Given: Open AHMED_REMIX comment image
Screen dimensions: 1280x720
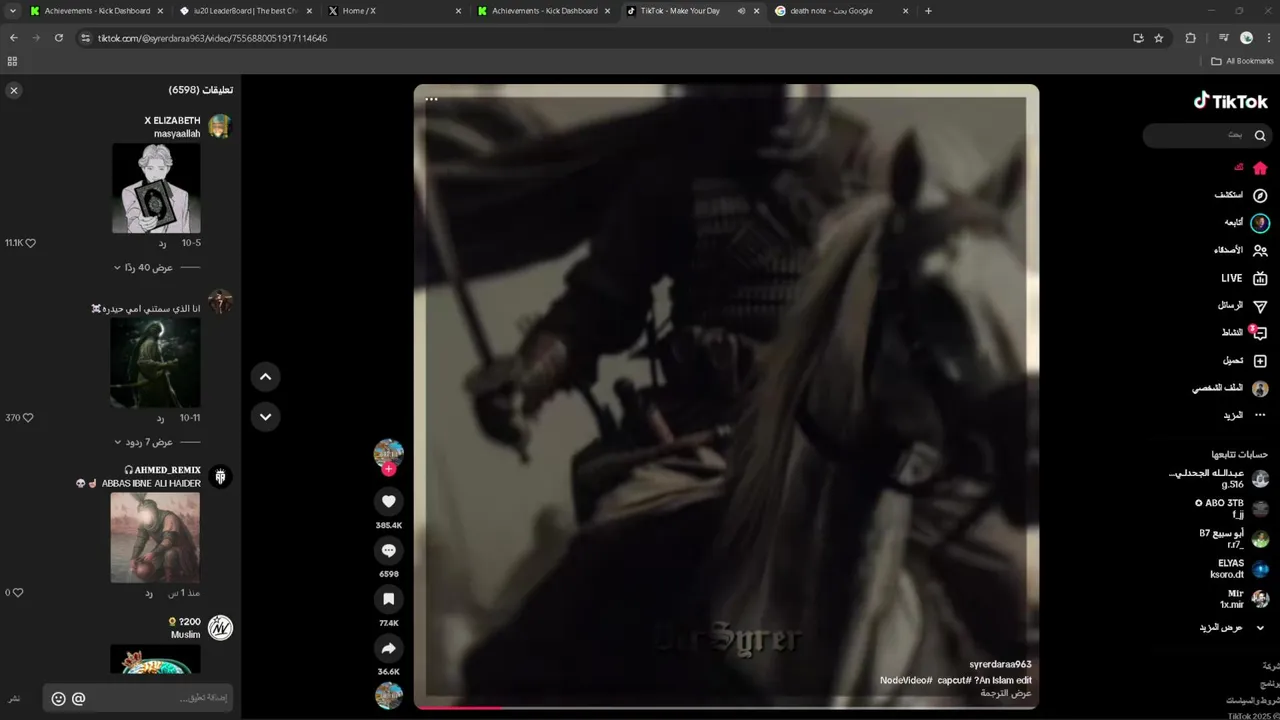Looking at the screenshot, I should 155,537.
